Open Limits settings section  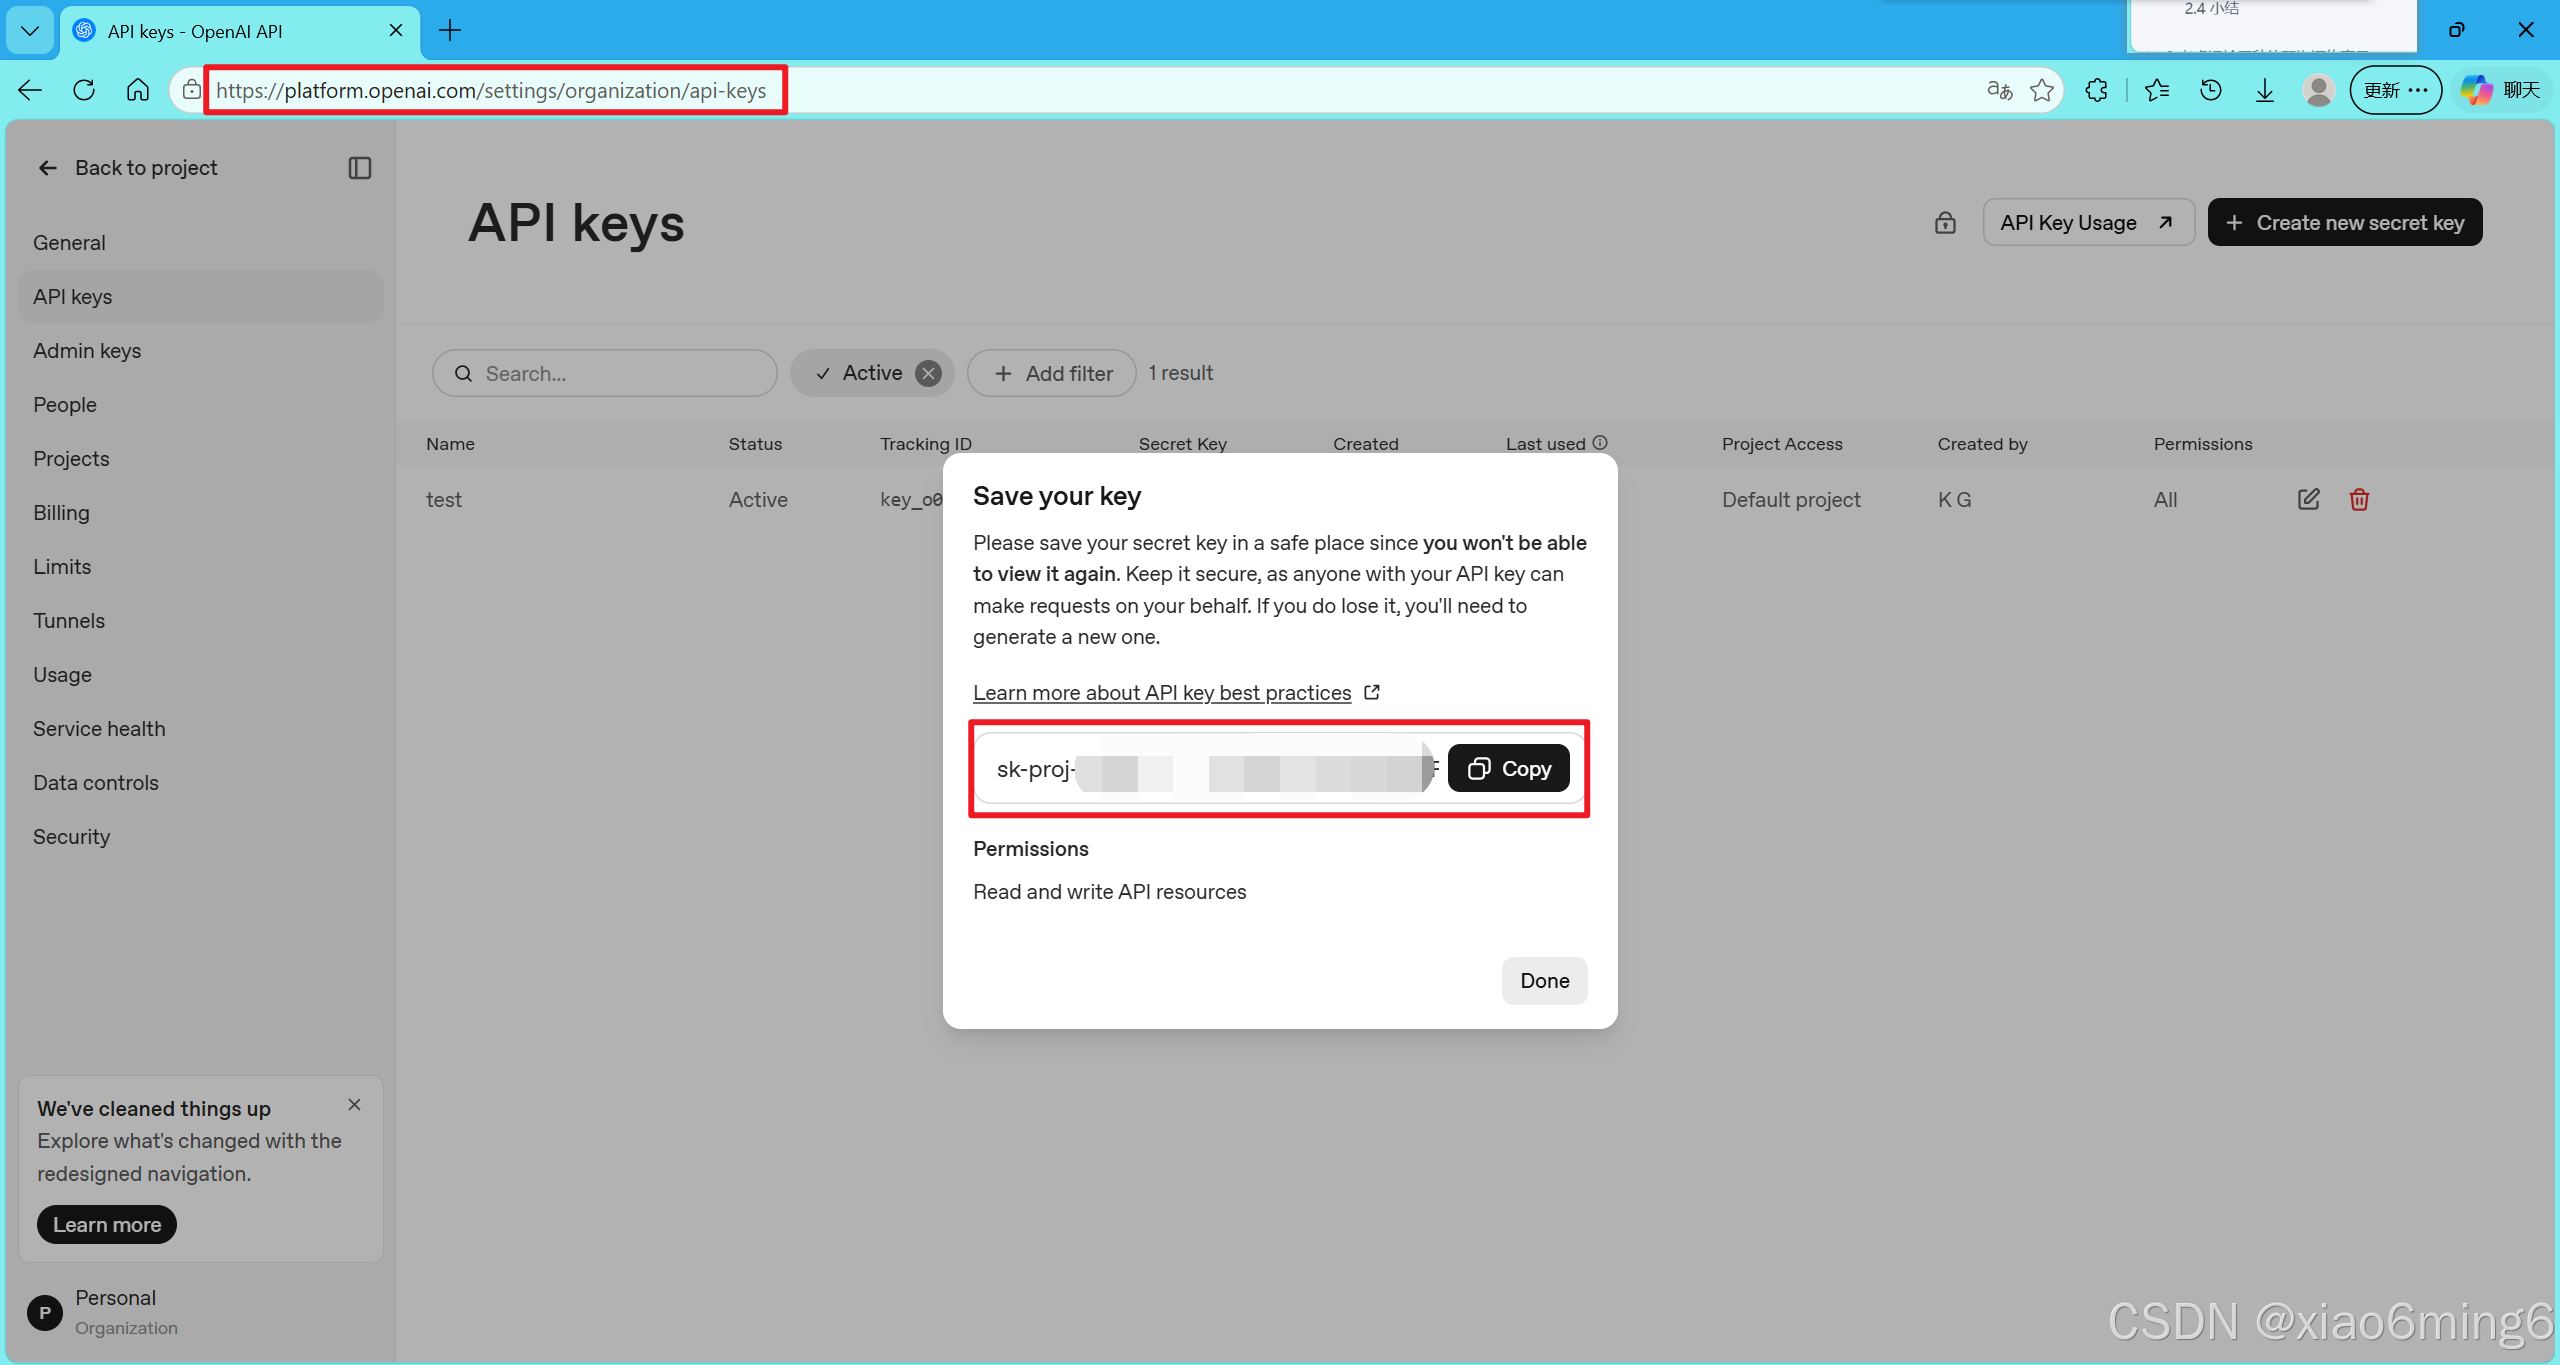[200, 567]
